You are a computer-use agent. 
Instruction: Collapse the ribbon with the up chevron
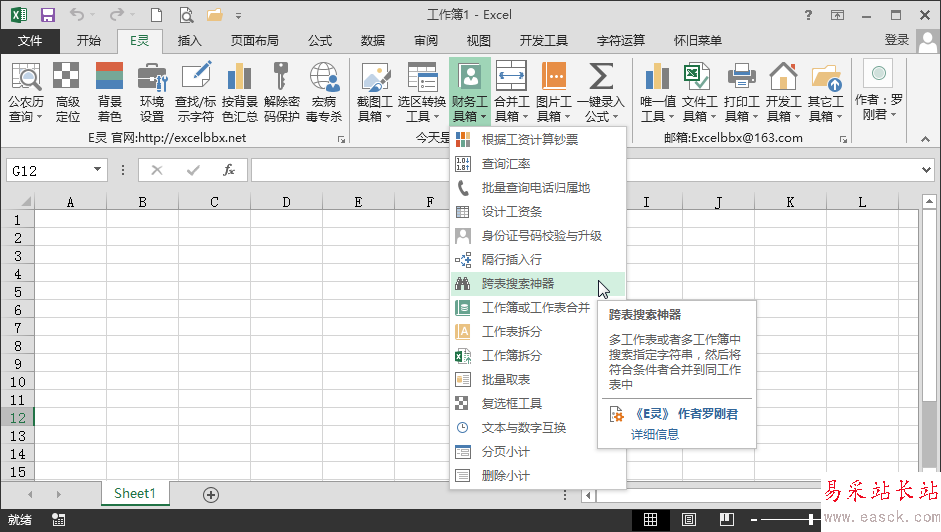point(925,139)
